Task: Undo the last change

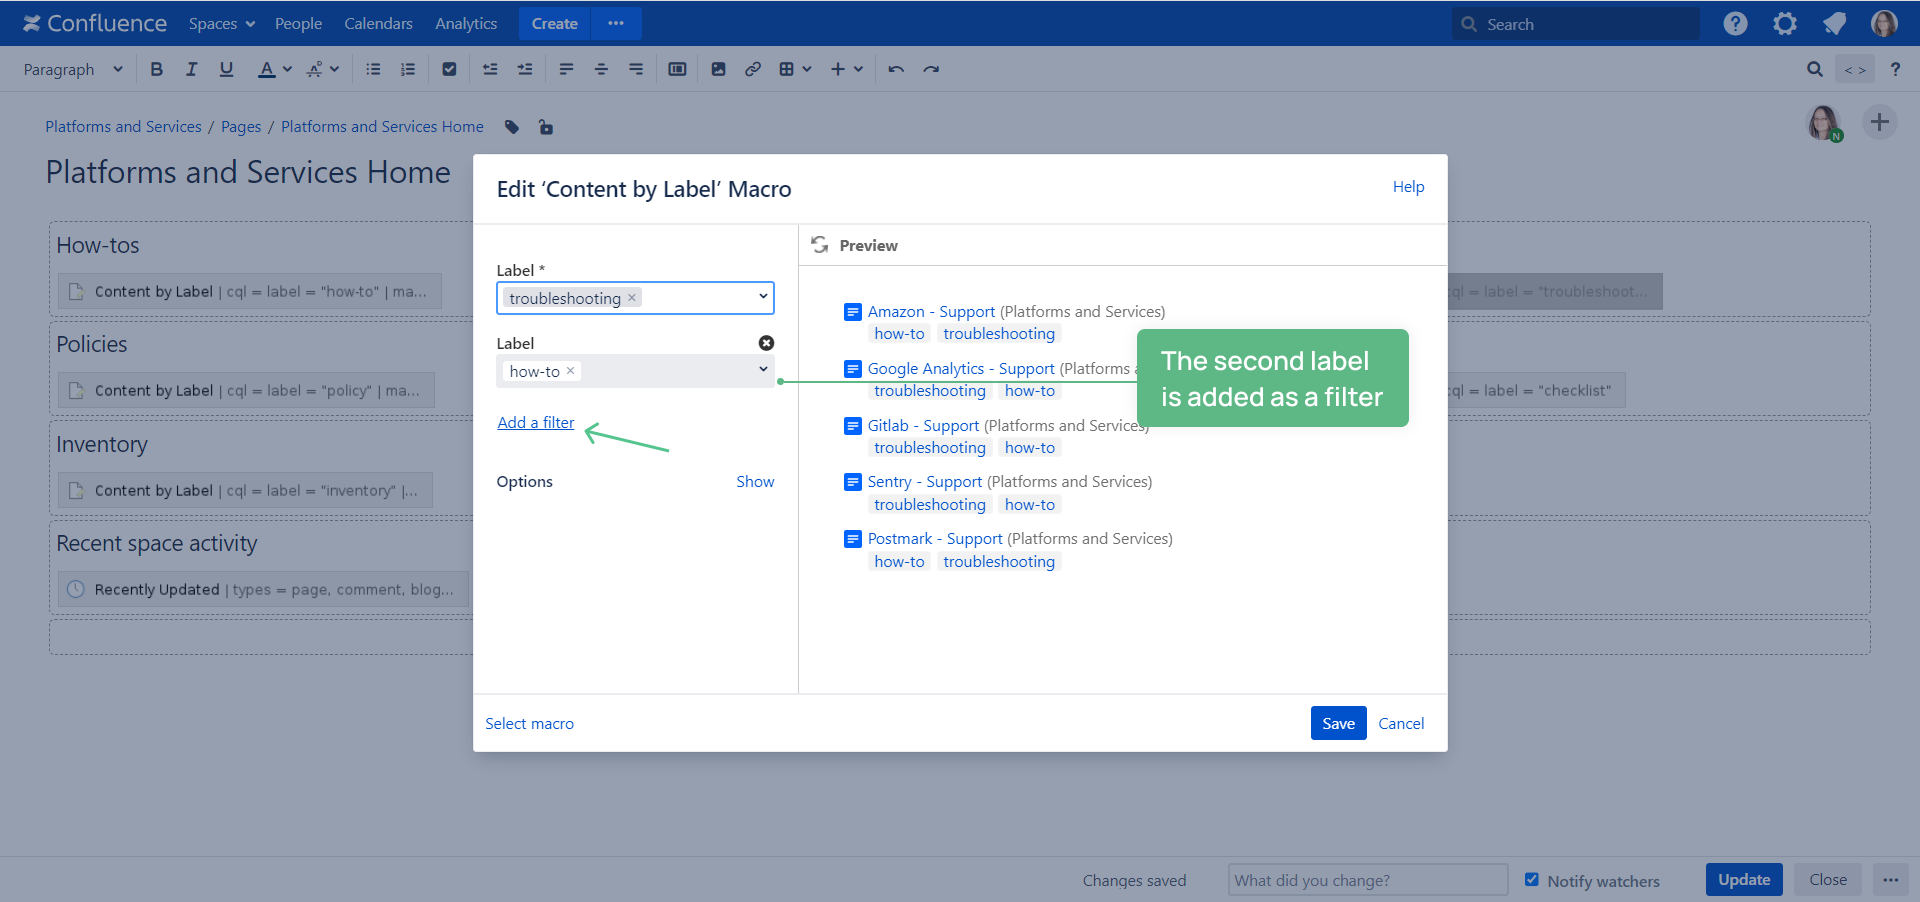Action: (x=896, y=69)
